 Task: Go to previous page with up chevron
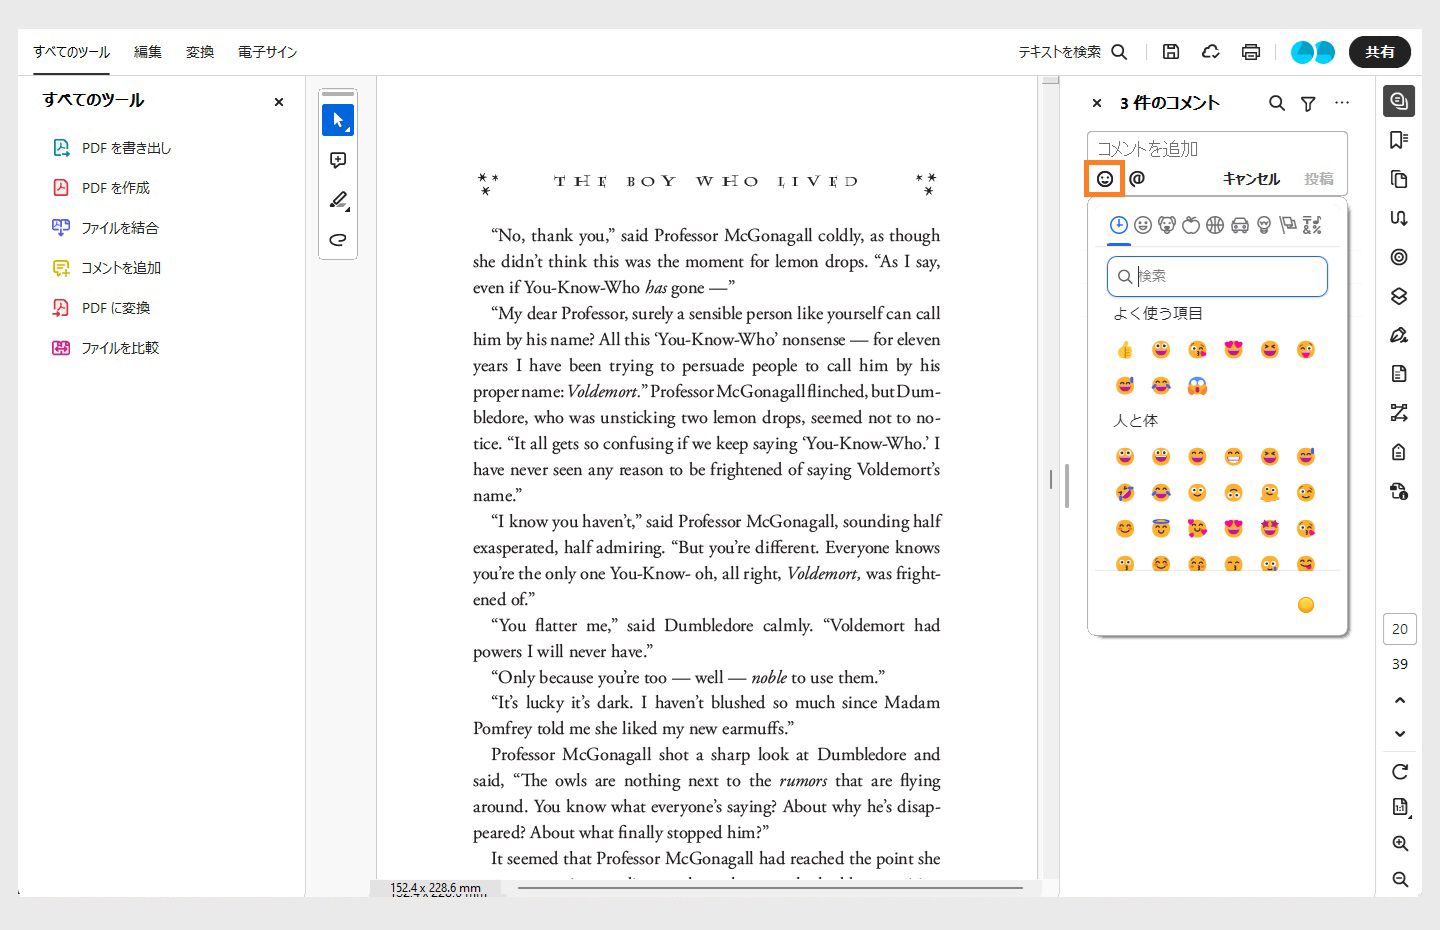tap(1400, 700)
